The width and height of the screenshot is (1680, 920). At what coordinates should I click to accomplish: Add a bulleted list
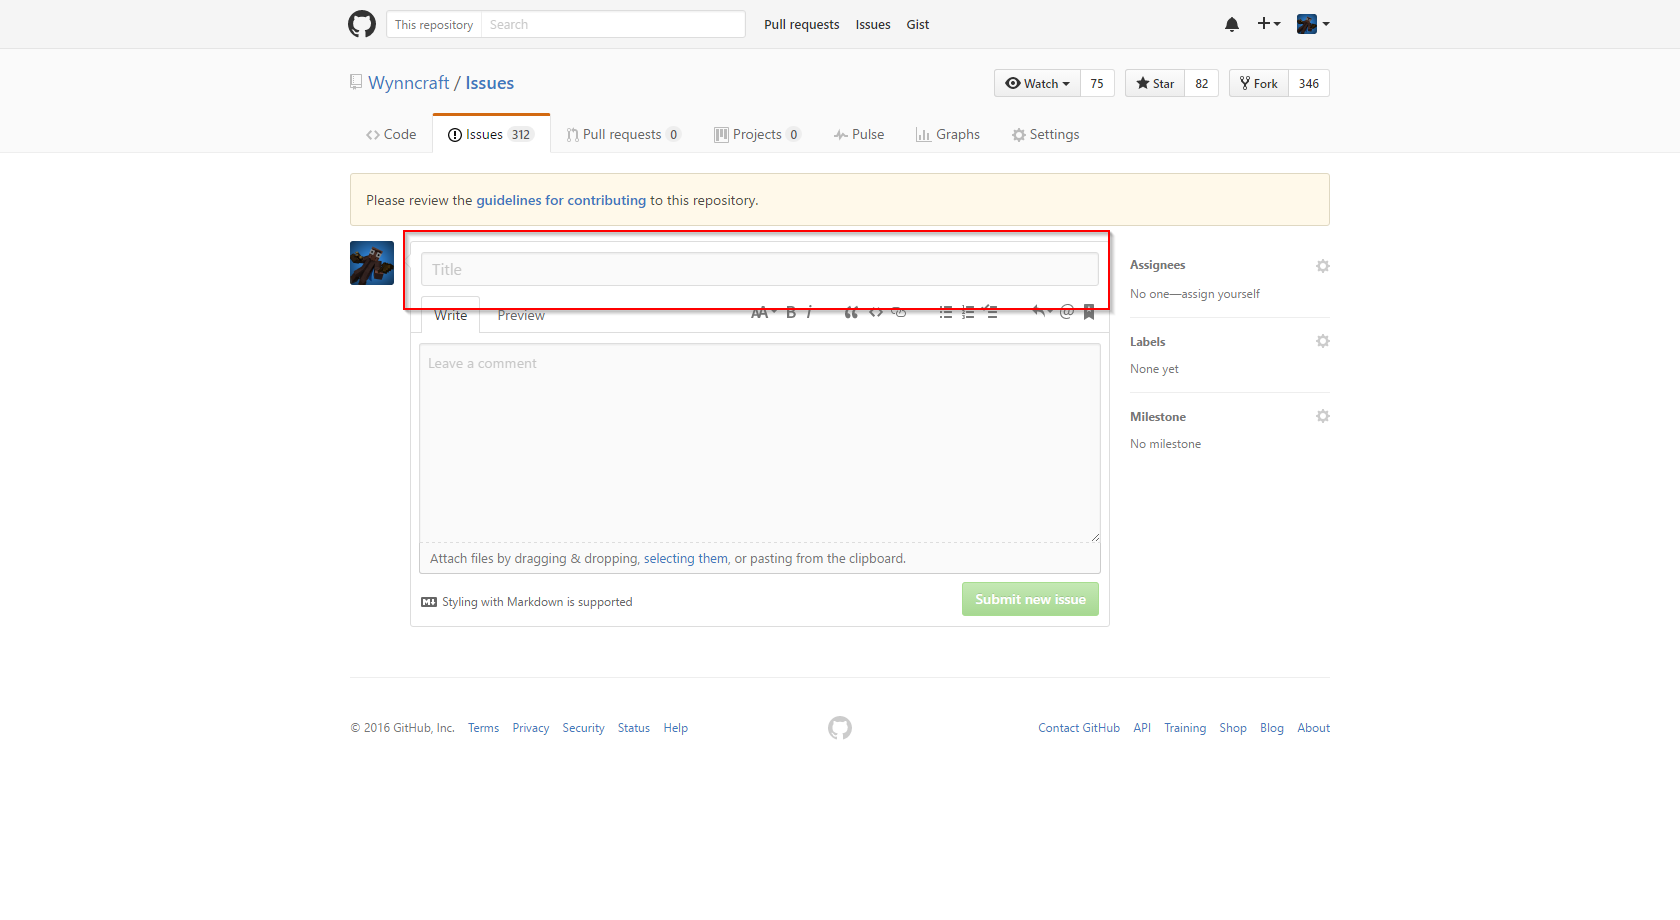tap(945, 312)
